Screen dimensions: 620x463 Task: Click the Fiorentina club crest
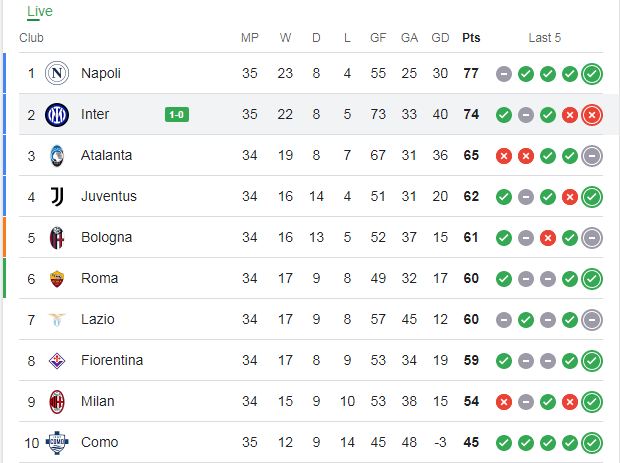[57, 361]
